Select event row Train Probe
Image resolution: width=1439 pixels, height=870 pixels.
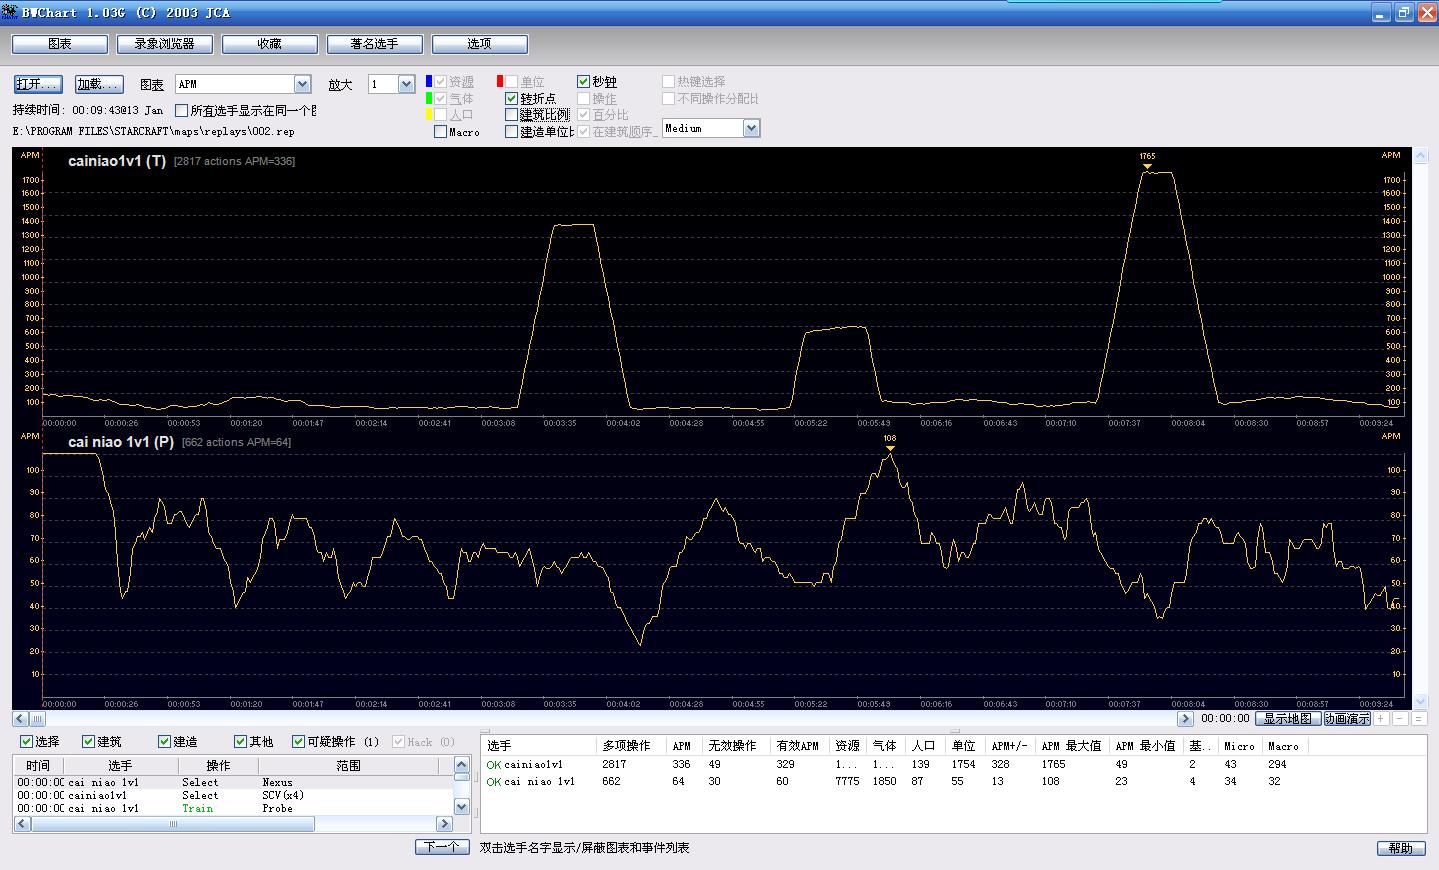pyautogui.click(x=234, y=808)
